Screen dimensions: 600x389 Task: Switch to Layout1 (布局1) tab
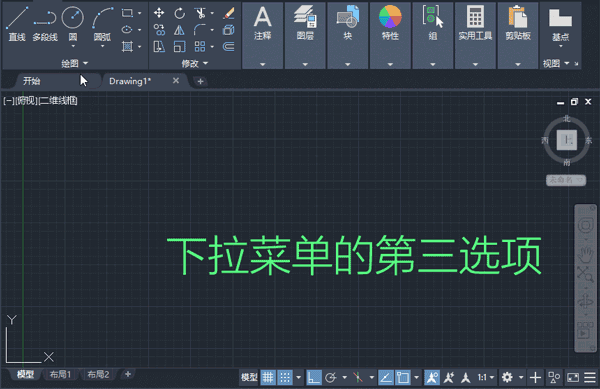coord(60,374)
